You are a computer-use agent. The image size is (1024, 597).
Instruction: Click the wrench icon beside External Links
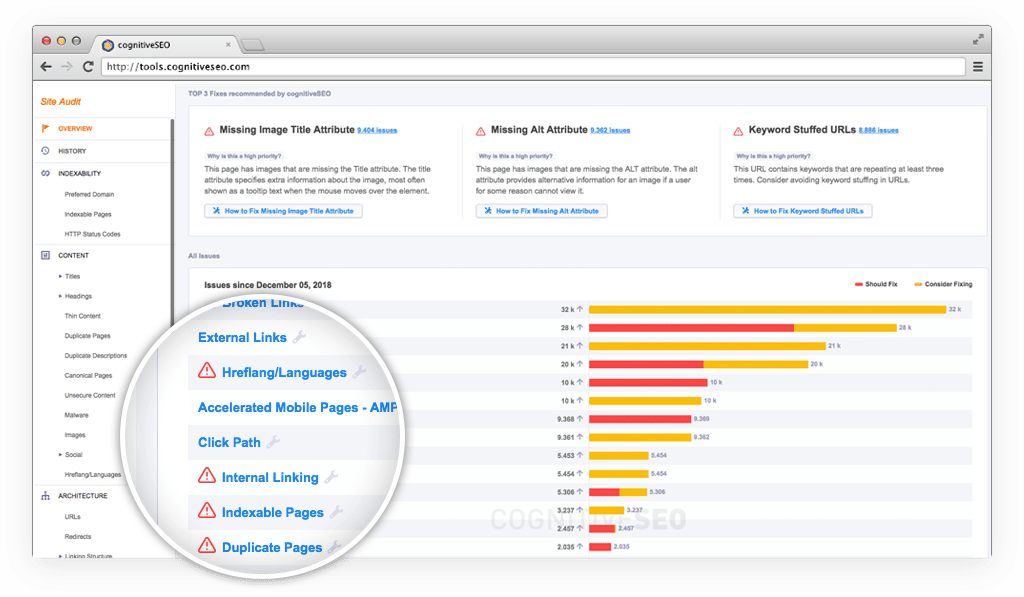pos(299,337)
